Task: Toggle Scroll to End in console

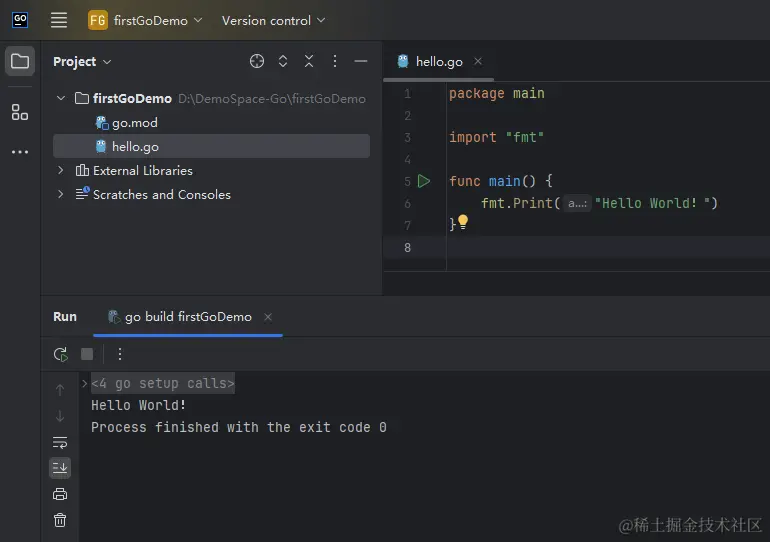Action: click(x=60, y=467)
